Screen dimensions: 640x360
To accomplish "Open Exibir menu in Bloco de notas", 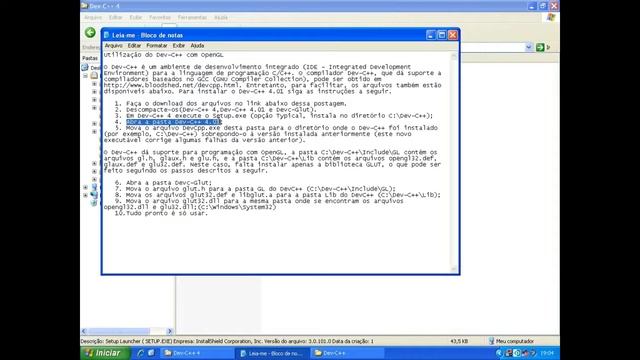I will click(x=179, y=46).
